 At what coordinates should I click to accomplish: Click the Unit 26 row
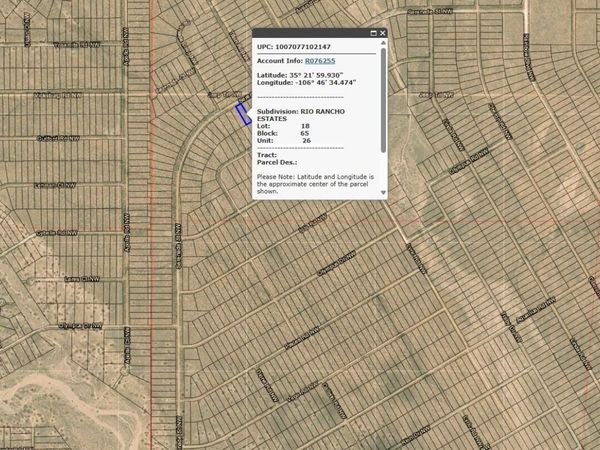[x=284, y=141]
